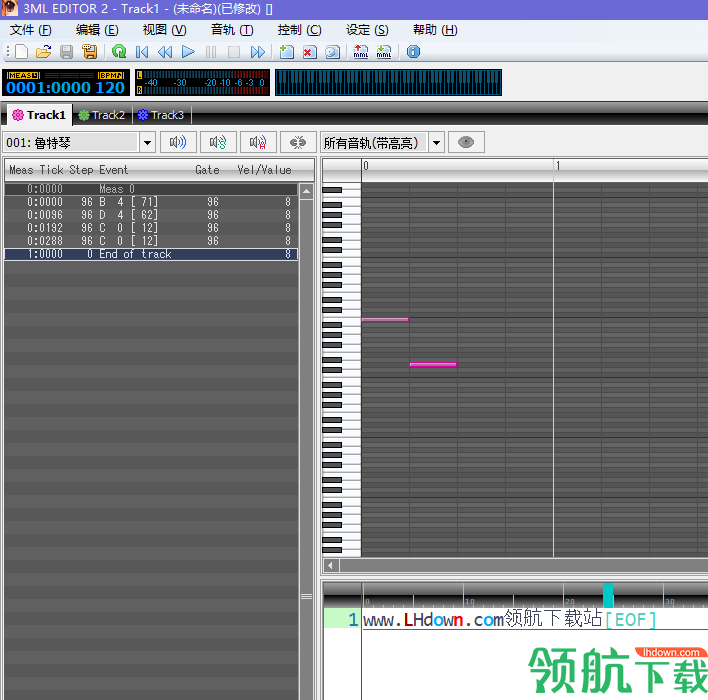This screenshot has width=708, height=700.
Task: Pause playback with the pause icon
Action: pos(211,52)
